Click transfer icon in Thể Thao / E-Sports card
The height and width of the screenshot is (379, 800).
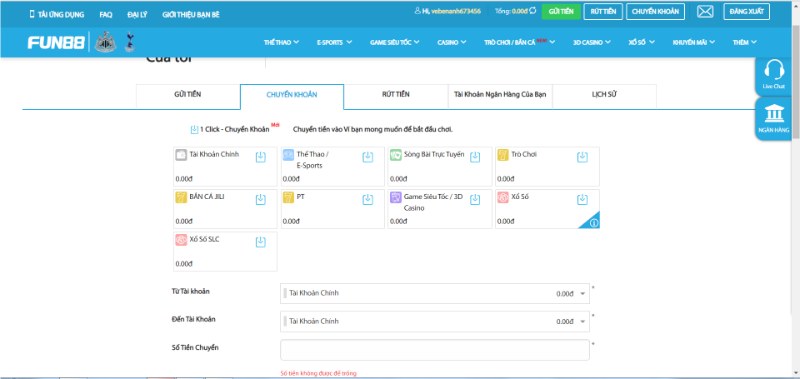click(x=368, y=157)
